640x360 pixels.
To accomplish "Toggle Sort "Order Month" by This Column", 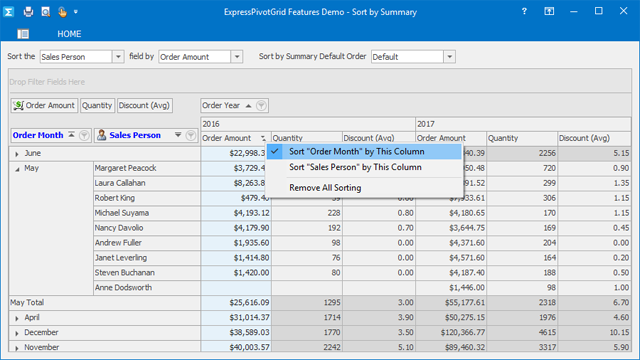I will 364,151.
